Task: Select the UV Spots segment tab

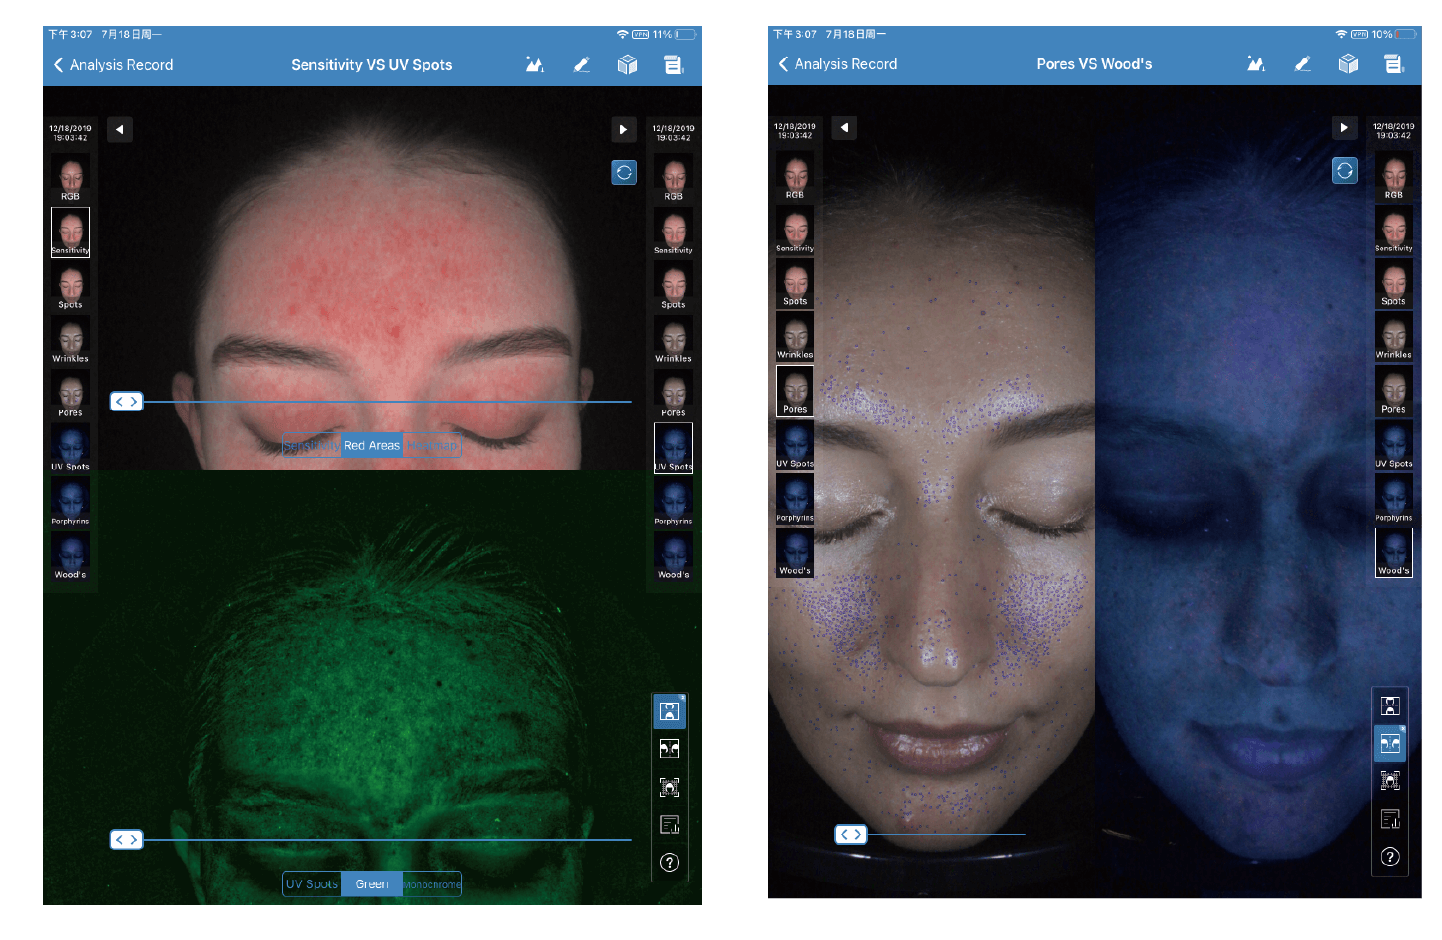Action: pyautogui.click(x=311, y=883)
